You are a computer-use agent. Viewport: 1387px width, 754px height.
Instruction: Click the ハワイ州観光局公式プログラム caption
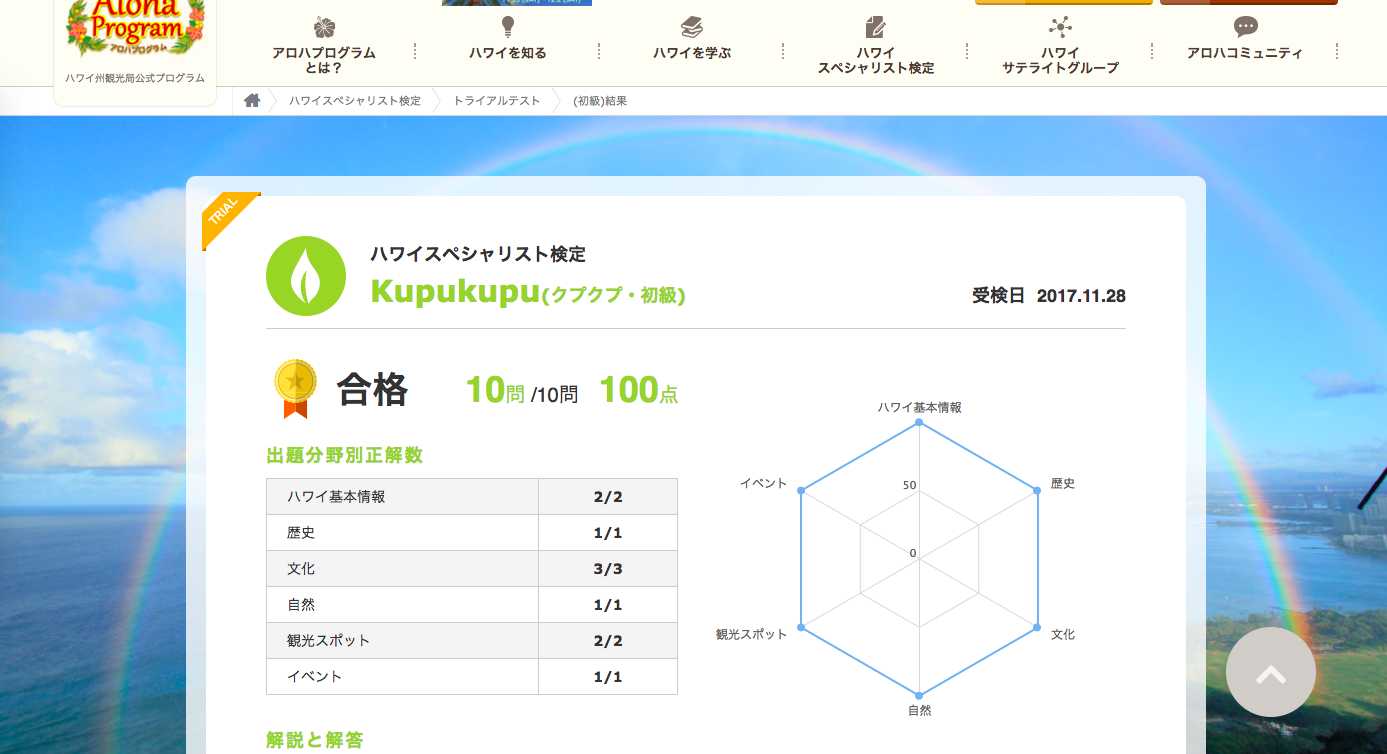point(135,78)
